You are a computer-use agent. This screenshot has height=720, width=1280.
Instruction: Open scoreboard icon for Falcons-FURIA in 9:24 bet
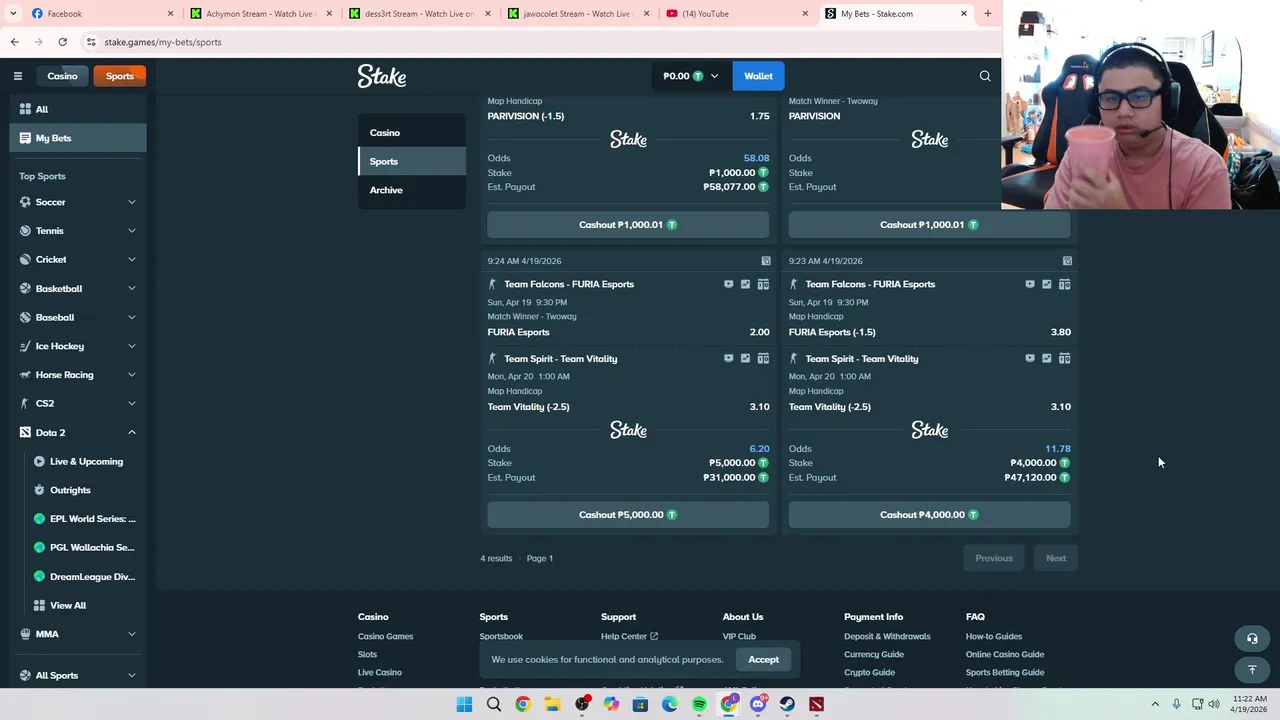click(763, 284)
